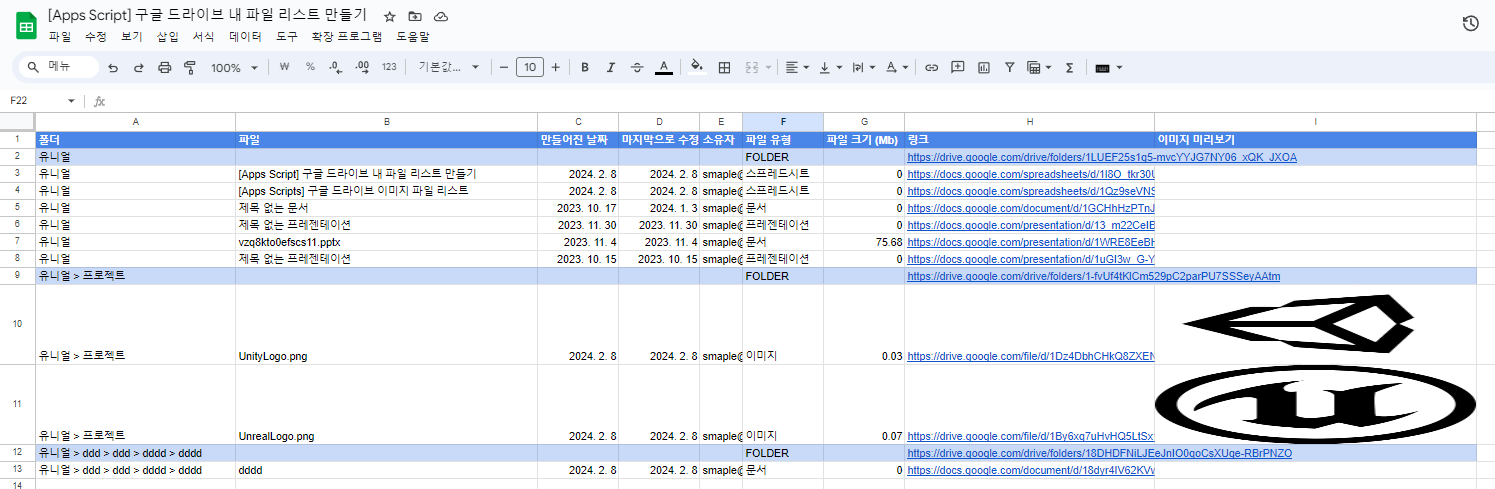Open the 확장 프로그램 menu
Viewport: 1495px width, 489px height.
pos(347,36)
